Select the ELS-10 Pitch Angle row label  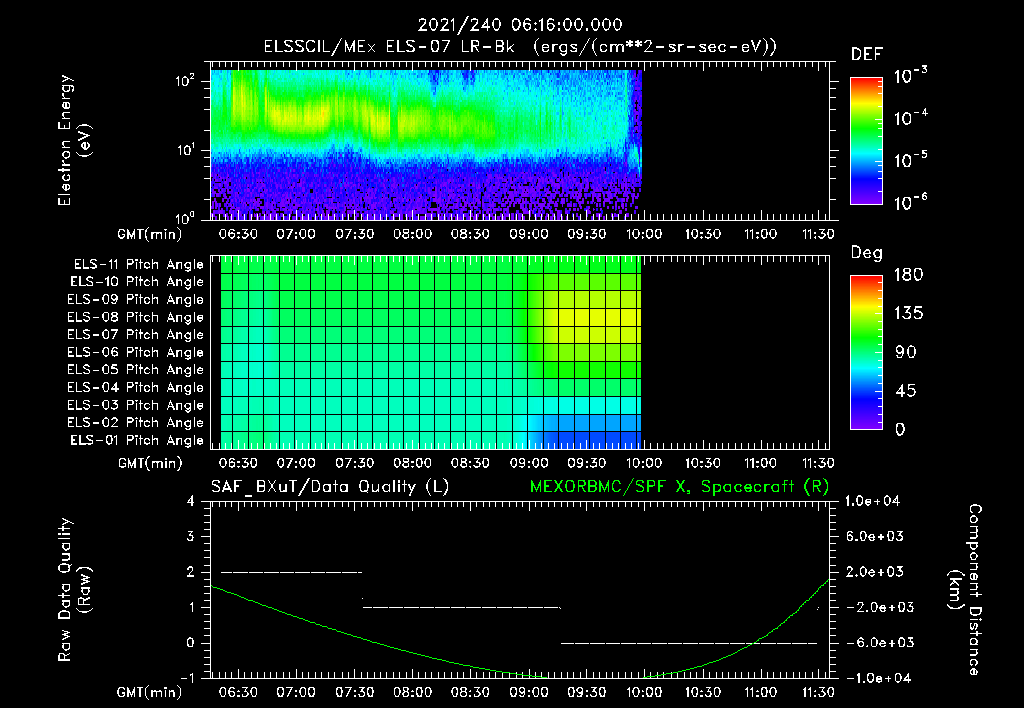tap(137, 282)
